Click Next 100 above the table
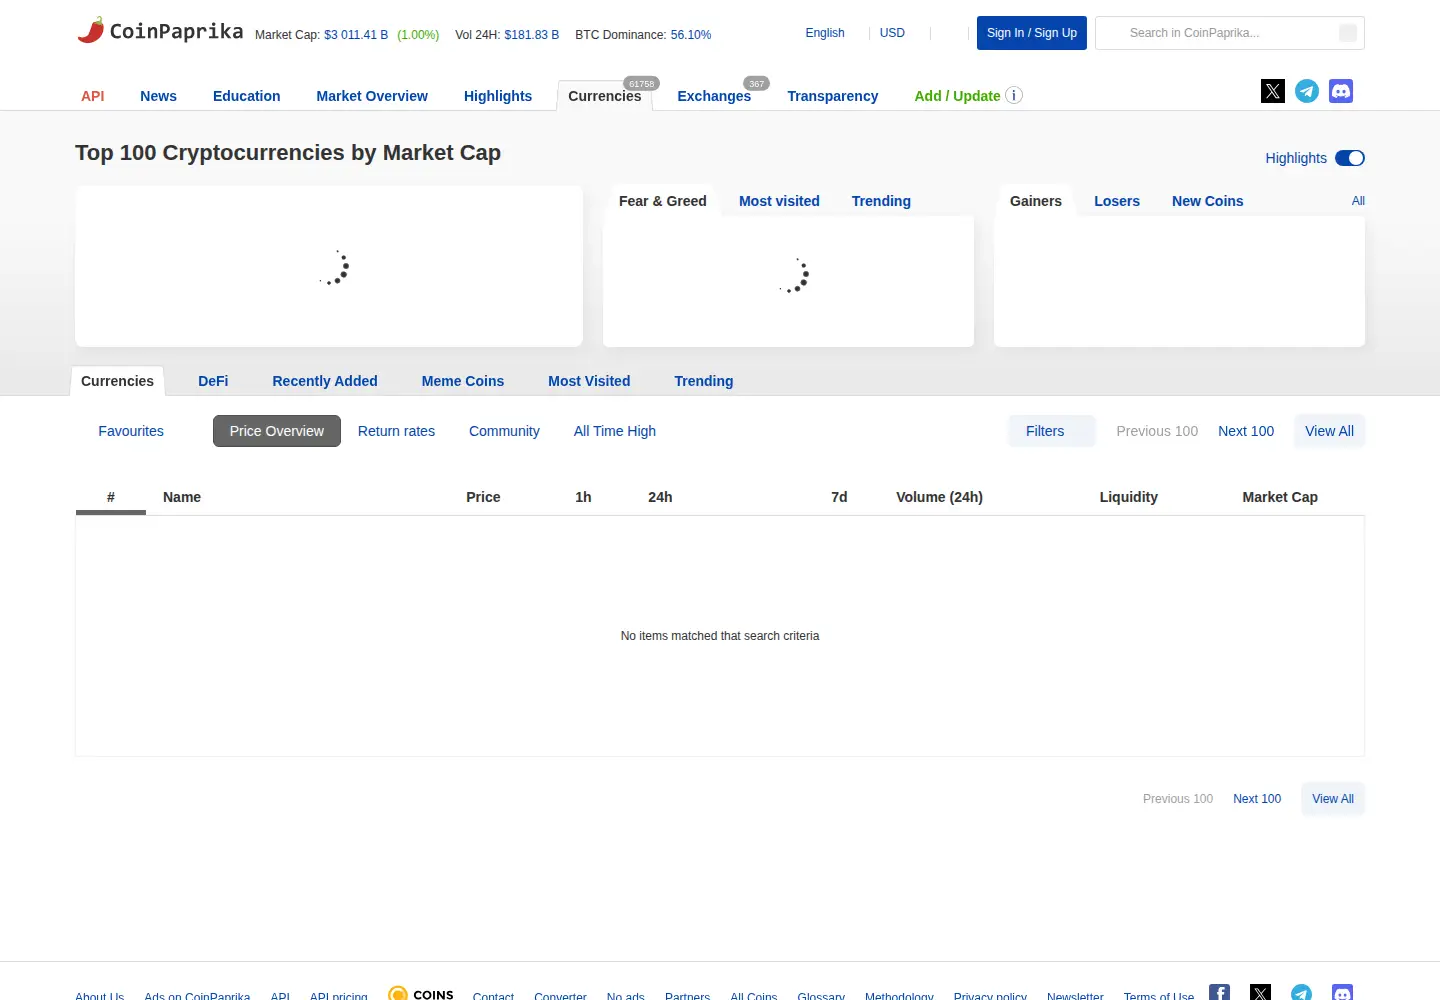Image resolution: width=1440 pixels, height=1000 pixels. click(1246, 431)
